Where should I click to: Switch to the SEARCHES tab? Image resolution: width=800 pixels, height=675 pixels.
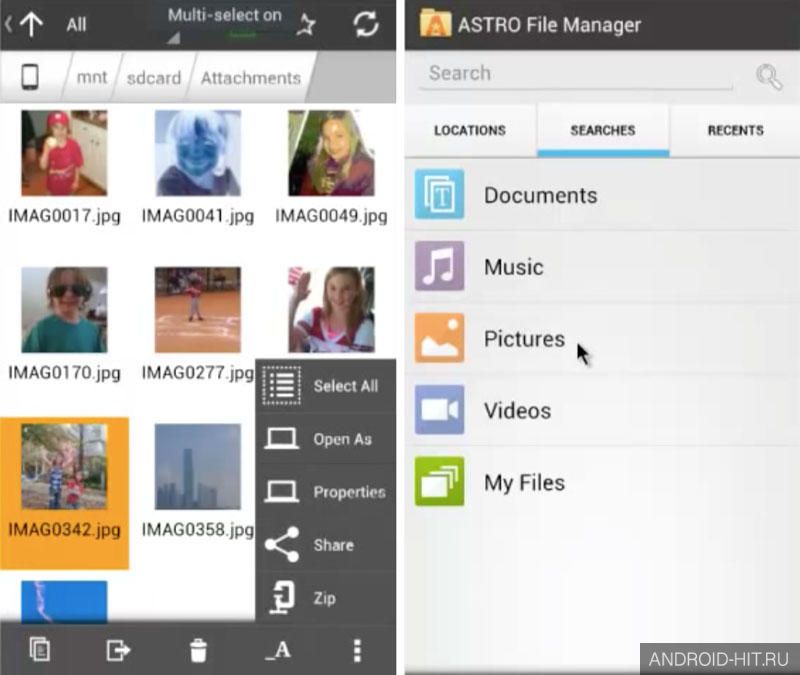tap(603, 130)
